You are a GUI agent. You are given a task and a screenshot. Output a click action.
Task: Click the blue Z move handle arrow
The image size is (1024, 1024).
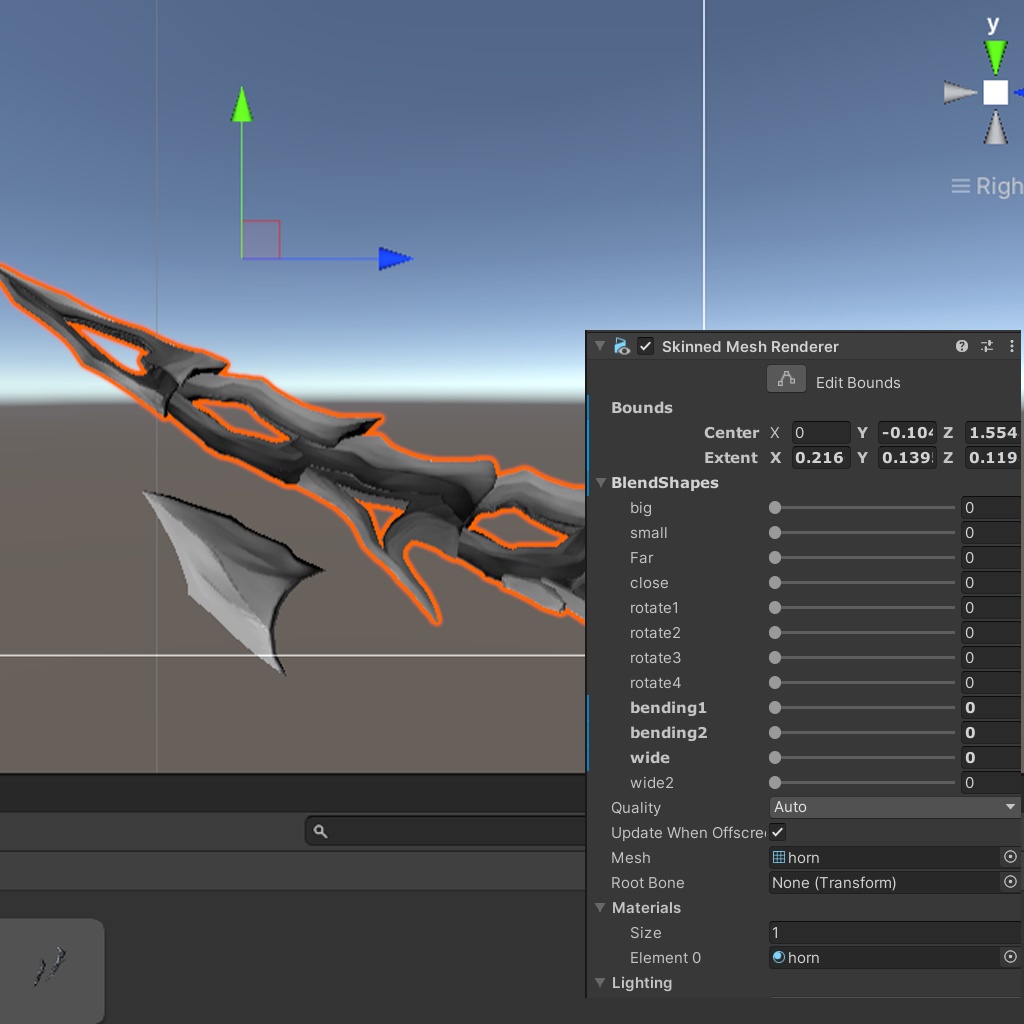[395, 259]
